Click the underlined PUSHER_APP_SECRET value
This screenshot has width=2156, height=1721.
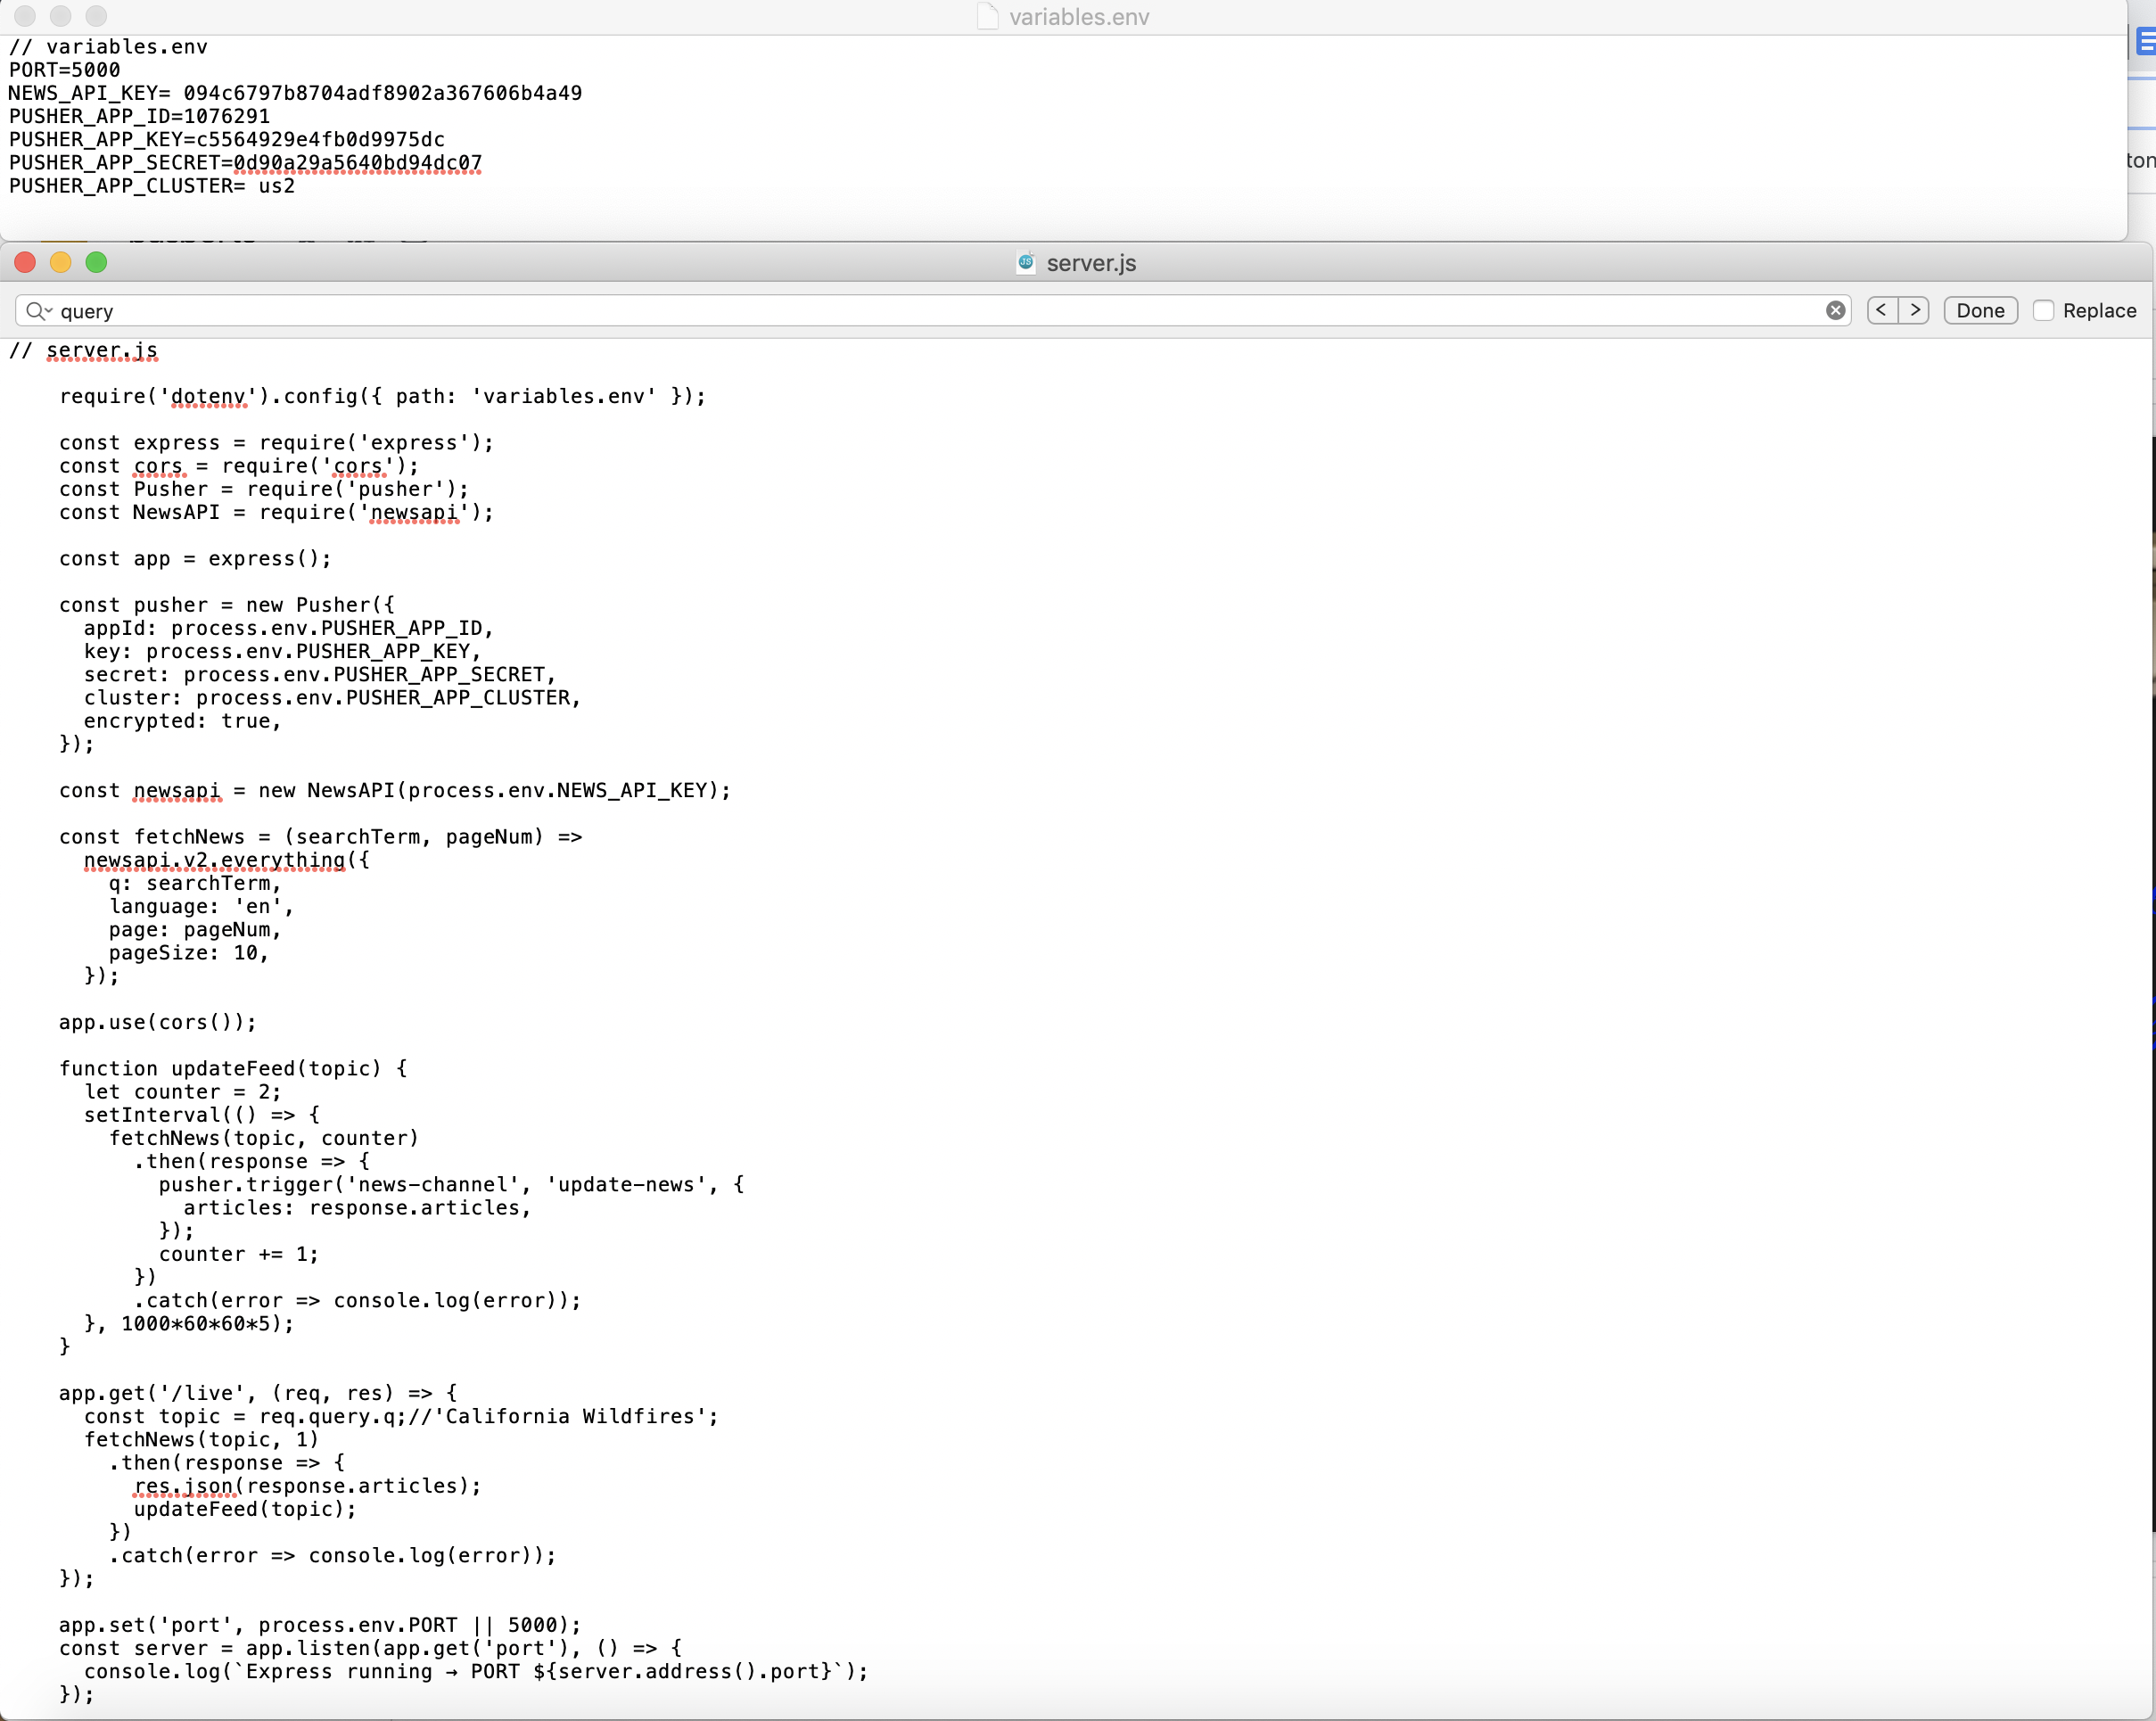pyautogui.click(x=357, y=163)
